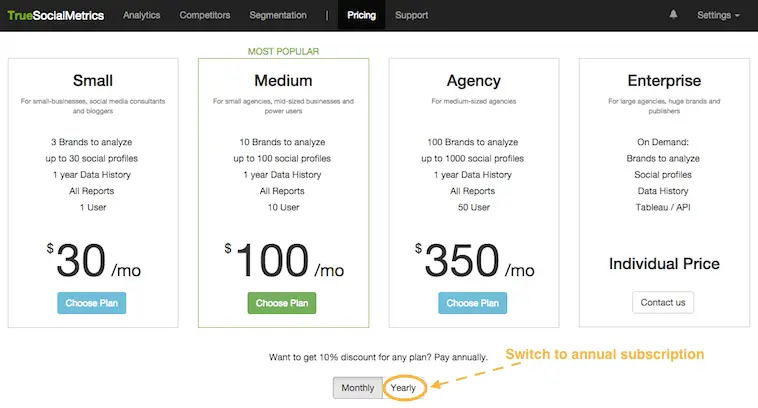Click the TrueSocialMetrics logo

click(56, 15)
